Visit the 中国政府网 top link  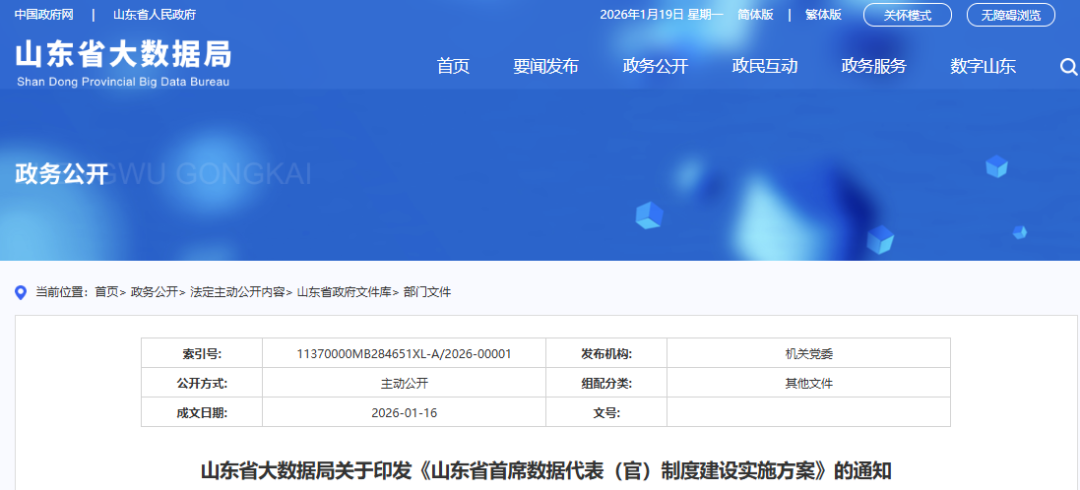[x=44, y=15]
